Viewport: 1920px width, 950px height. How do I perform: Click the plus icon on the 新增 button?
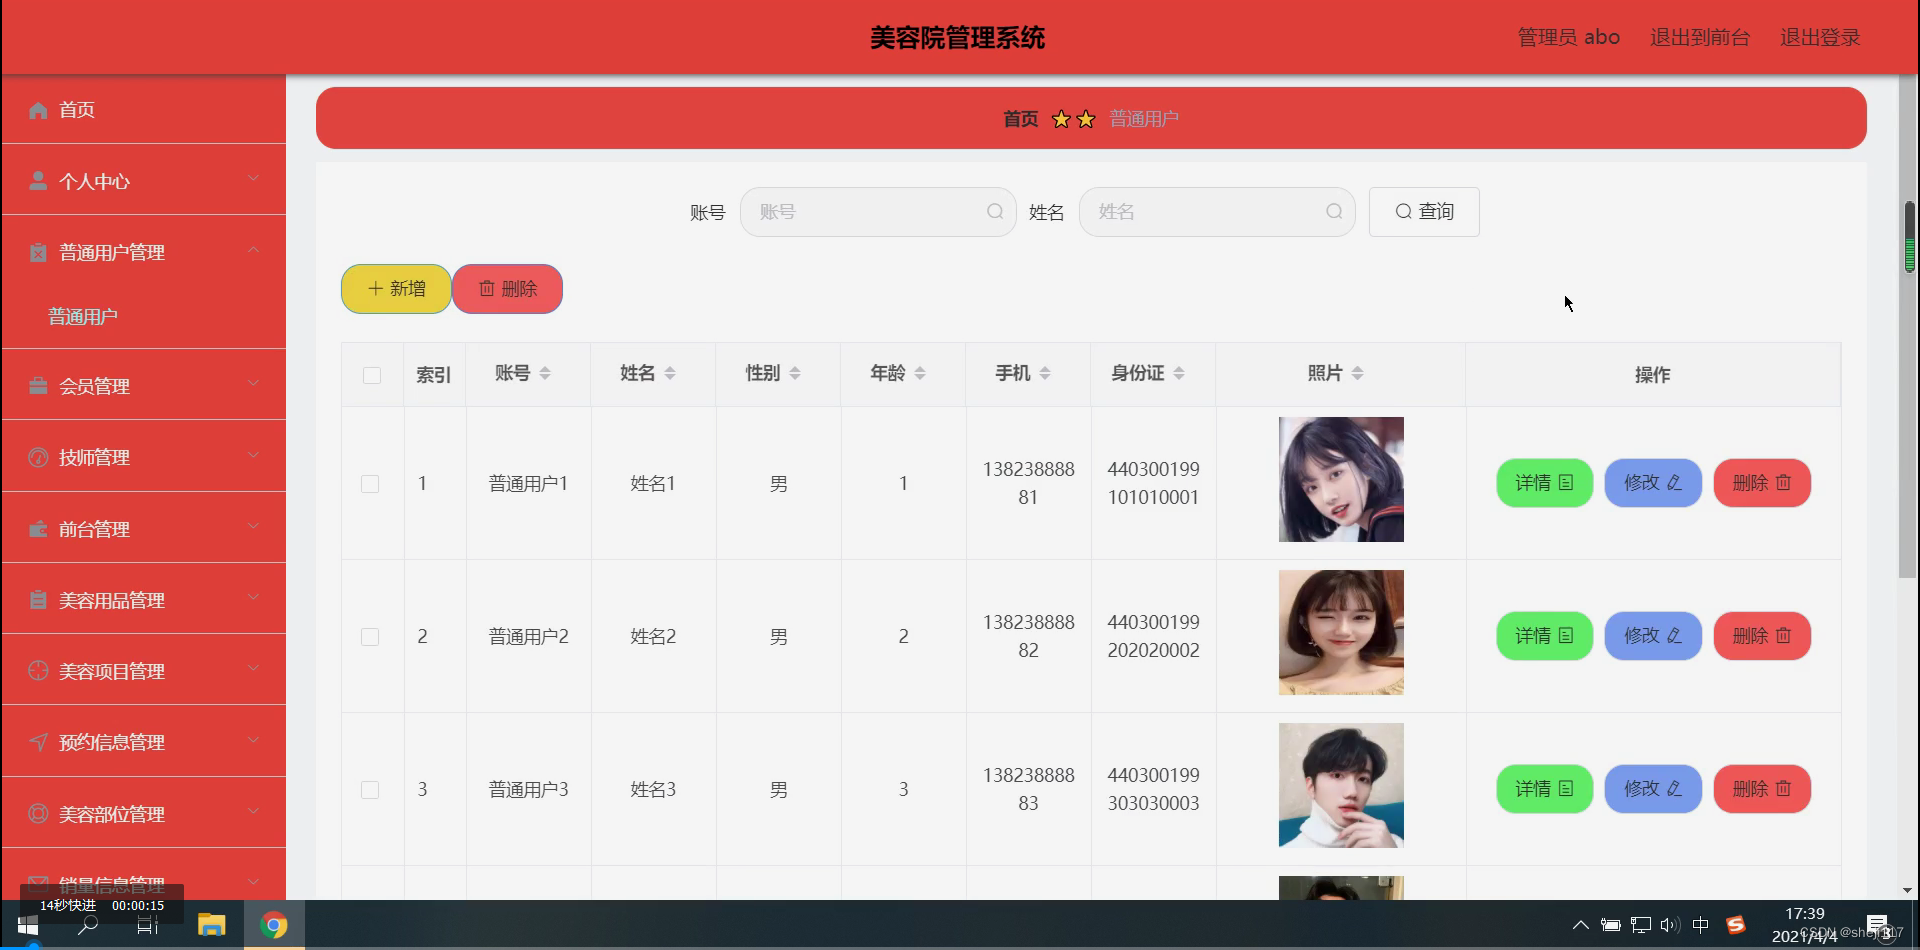pyautogui.click(x=375, y=288)
